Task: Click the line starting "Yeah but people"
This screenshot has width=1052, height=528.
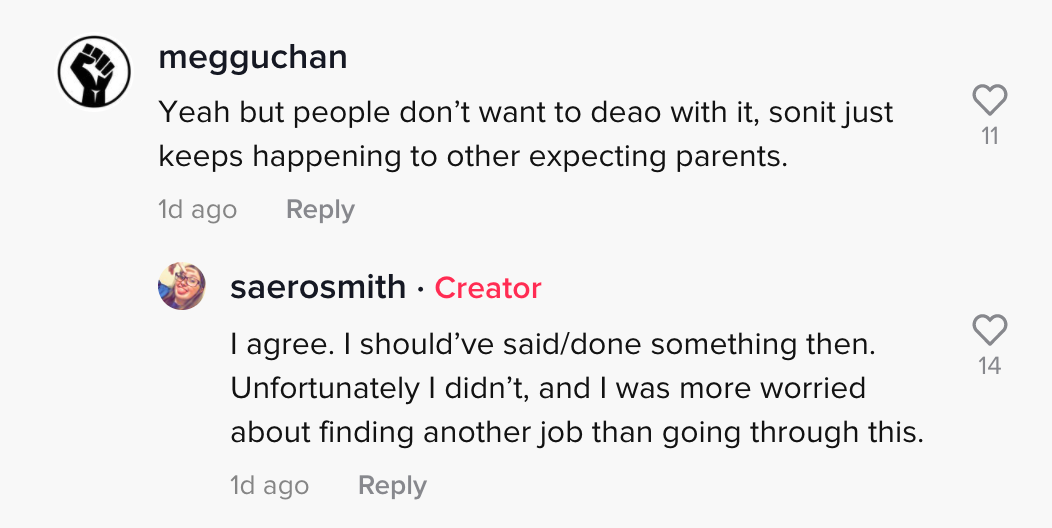Action: [x=526, y=112]
